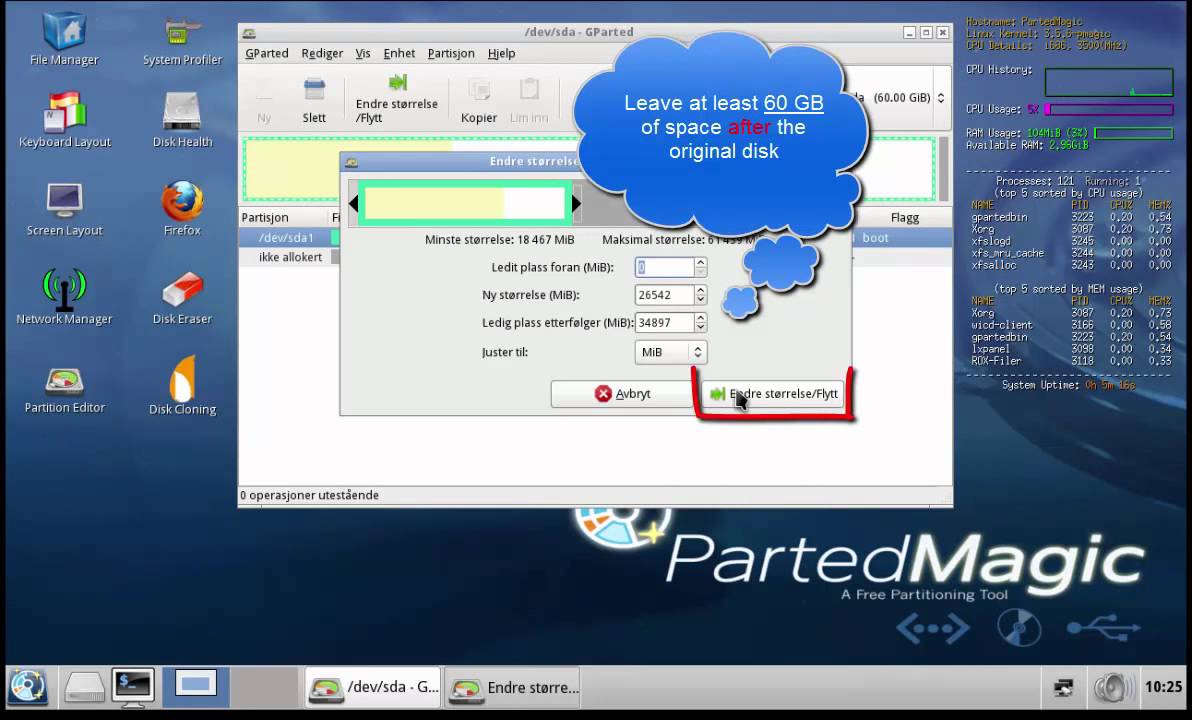Open the terminal icon in the taskbar
The height and width of the screenshot is (720, 1192).
click(133, 687)
